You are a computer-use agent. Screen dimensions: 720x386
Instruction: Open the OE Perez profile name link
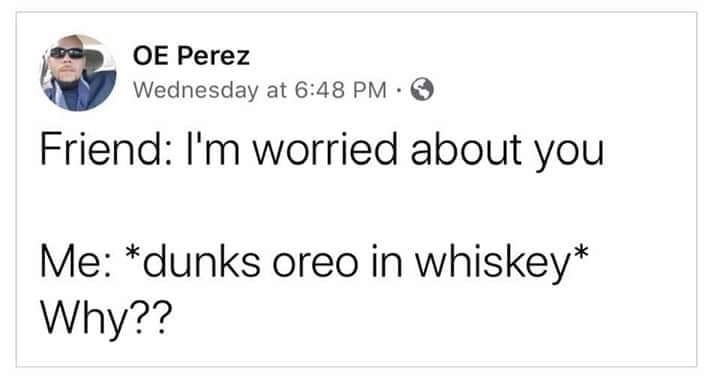(x=191, y=56)
